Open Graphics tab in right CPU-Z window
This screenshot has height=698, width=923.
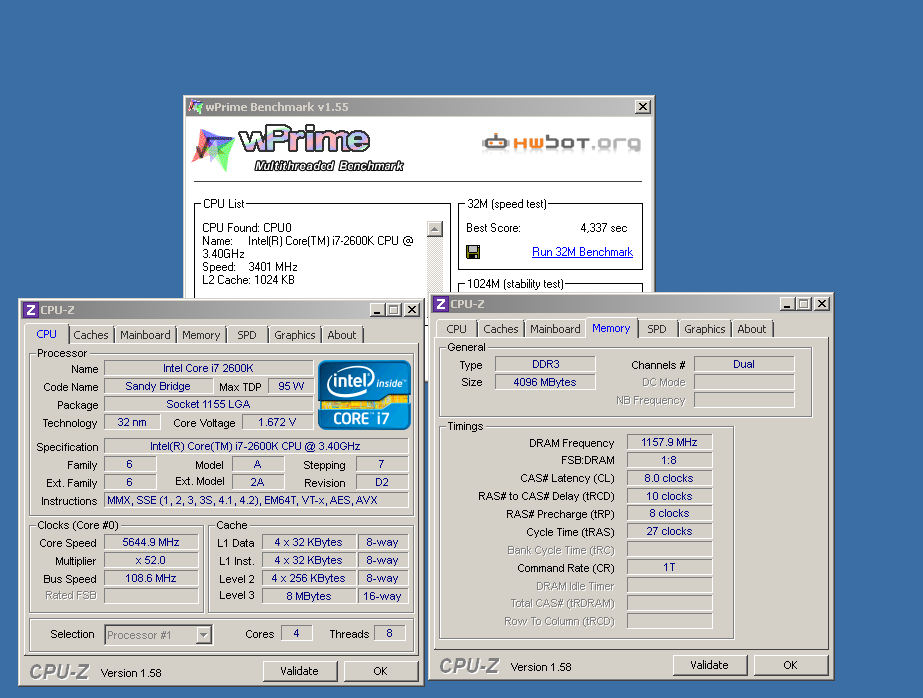coord(705,329)
